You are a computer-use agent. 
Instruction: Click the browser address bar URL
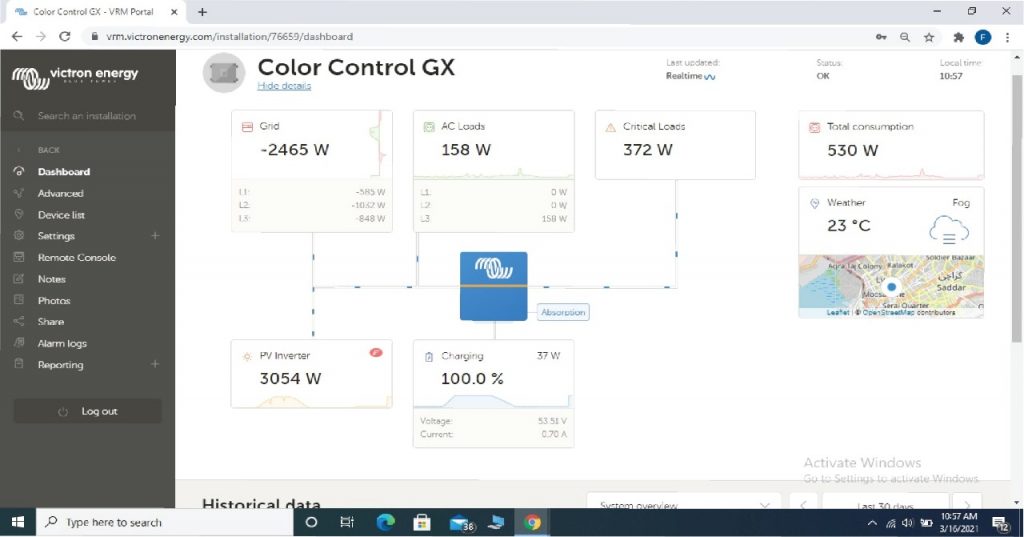tap(229, 37)
